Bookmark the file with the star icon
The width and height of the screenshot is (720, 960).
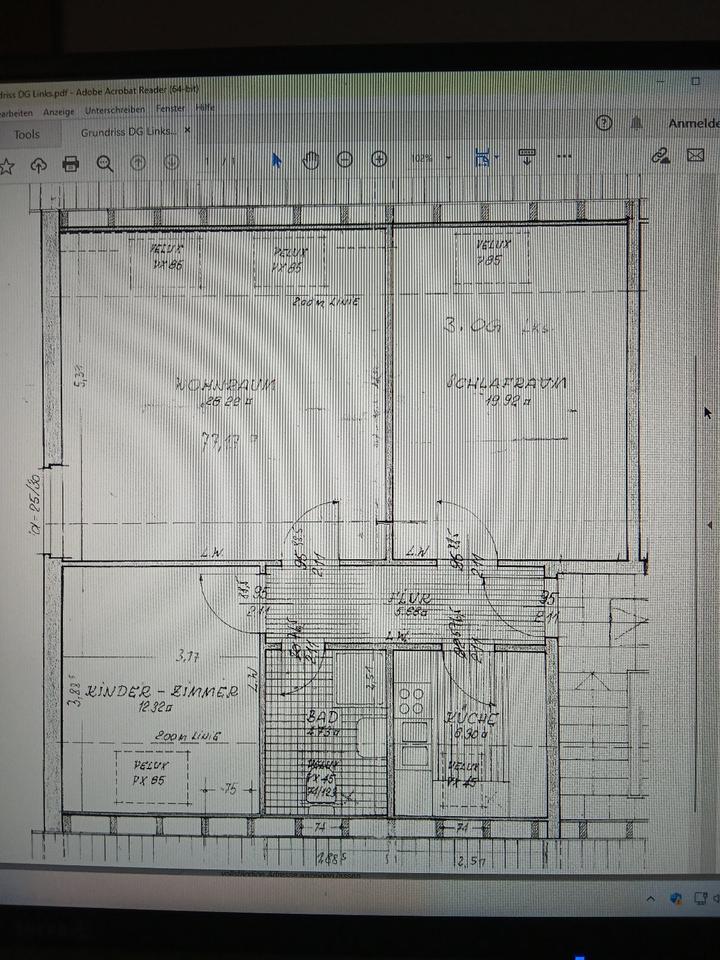pos(6,164)
